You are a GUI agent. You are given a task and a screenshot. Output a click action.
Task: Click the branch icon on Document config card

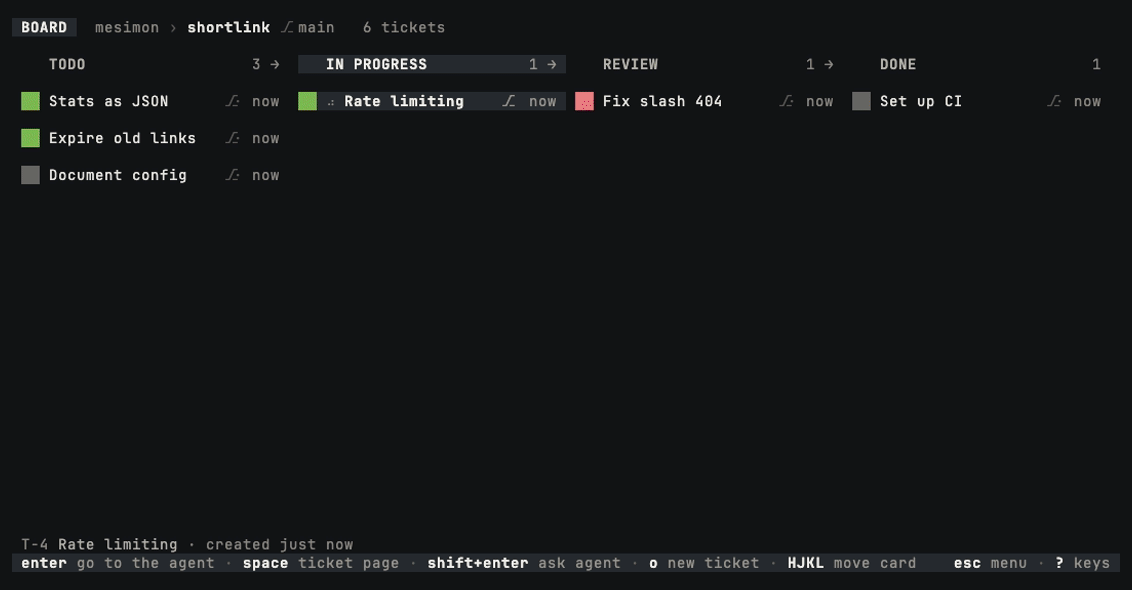(x=232, y=175)
